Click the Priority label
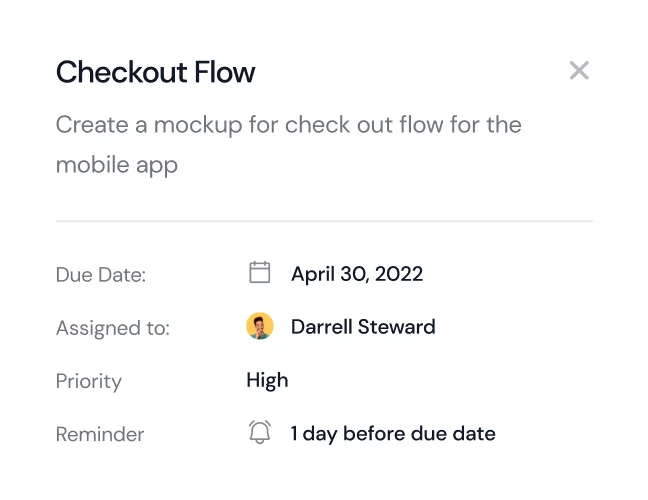 pyautogui.click(x=89, y=381)
